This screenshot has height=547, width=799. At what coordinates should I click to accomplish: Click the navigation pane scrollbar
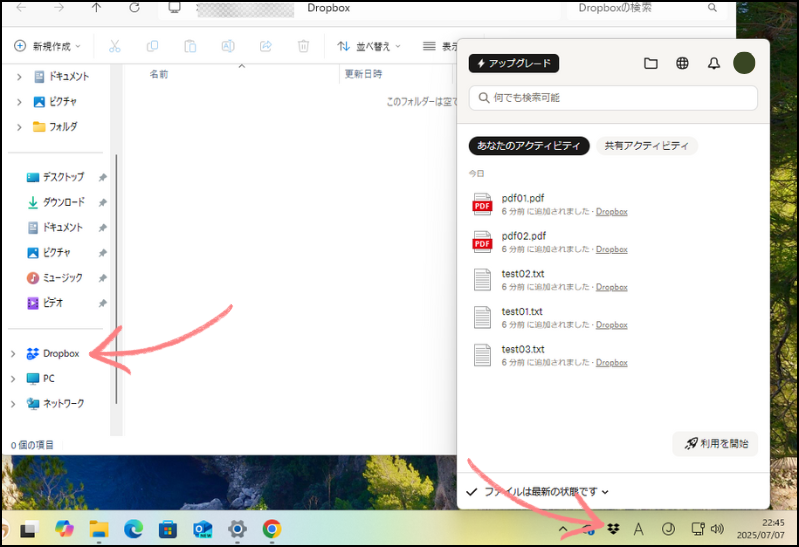click(x=116, y=279)
